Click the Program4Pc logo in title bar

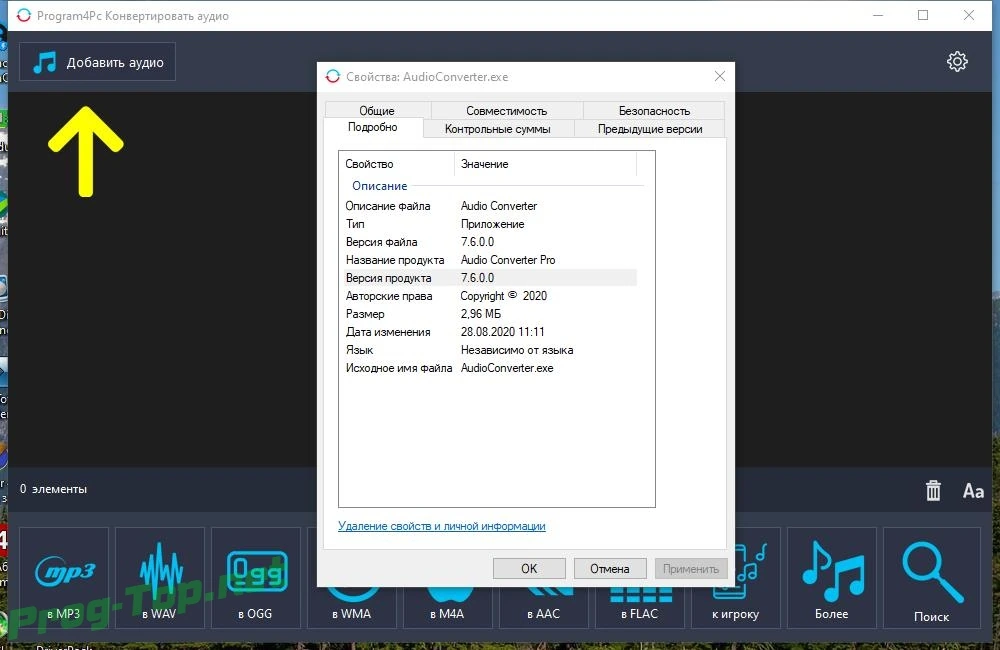(x=24, y=15)
